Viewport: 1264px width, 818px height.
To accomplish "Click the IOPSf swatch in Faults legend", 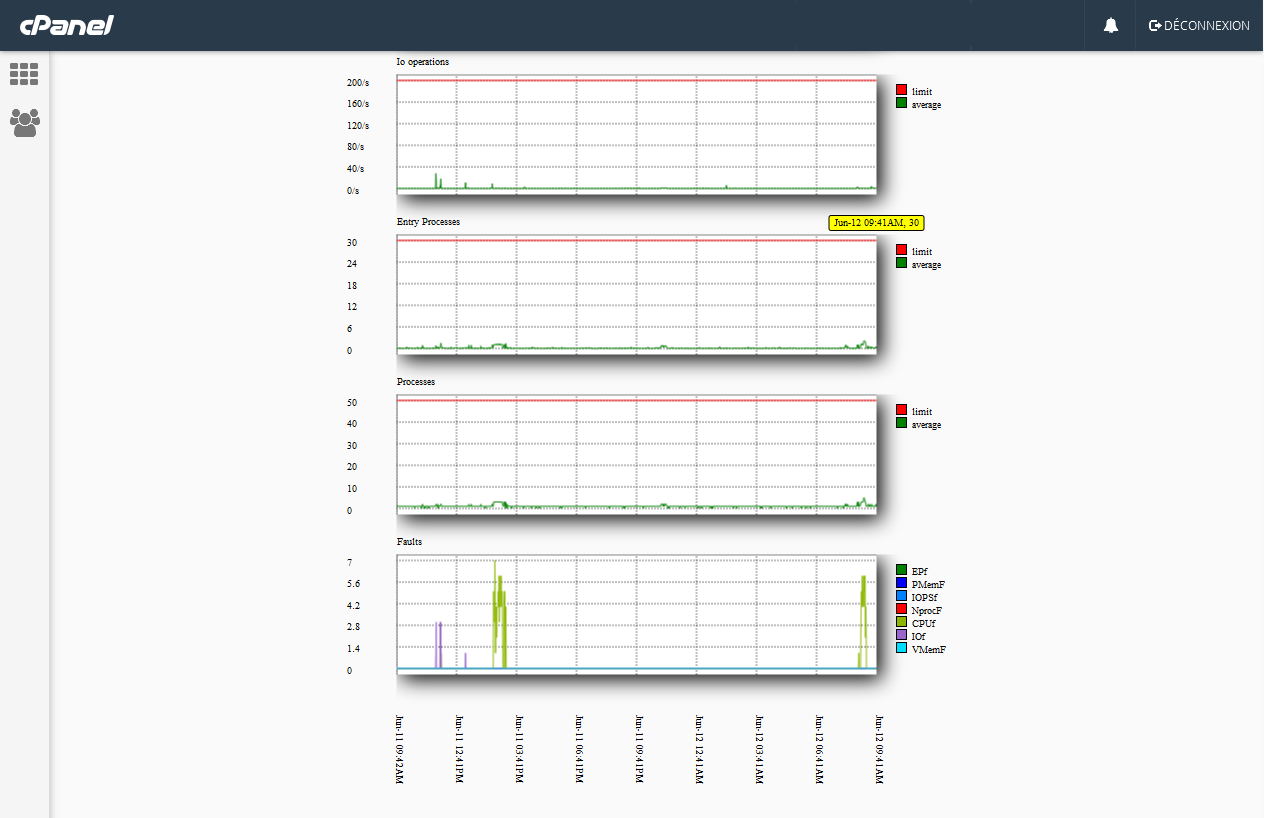I will 901,596.
